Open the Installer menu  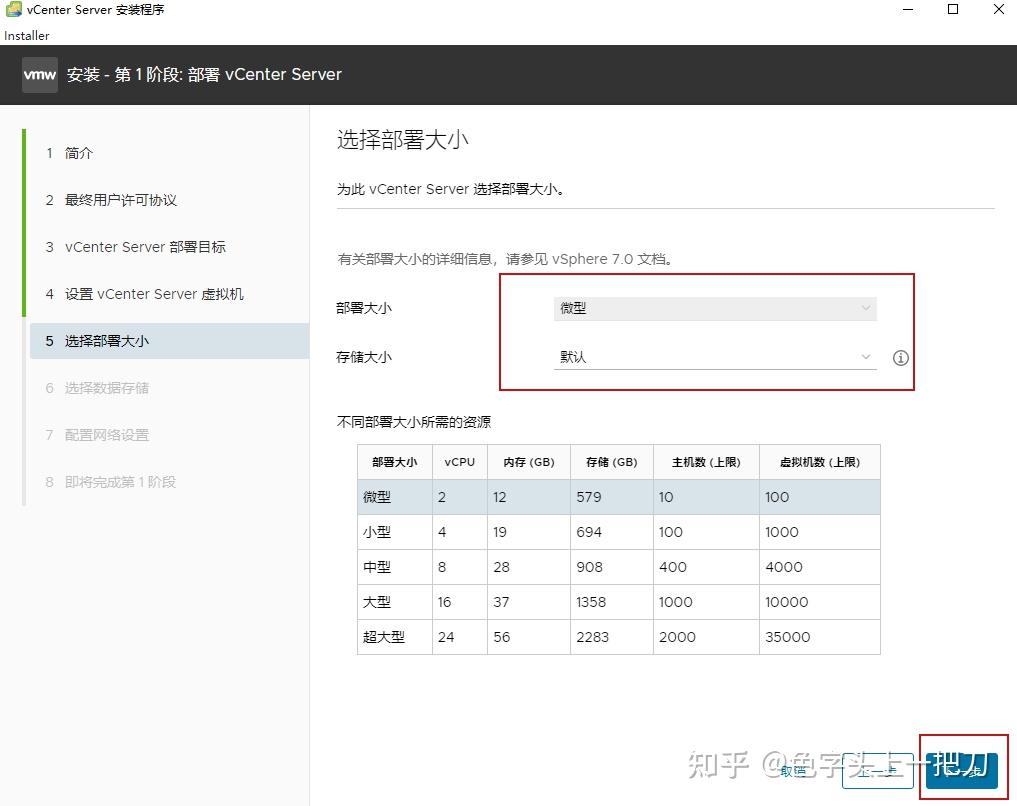[26, 35]
